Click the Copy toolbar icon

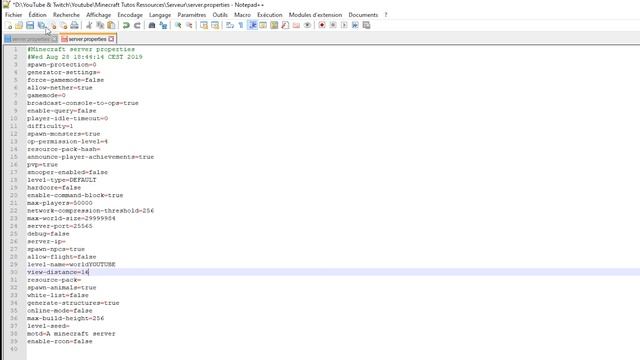100,25
